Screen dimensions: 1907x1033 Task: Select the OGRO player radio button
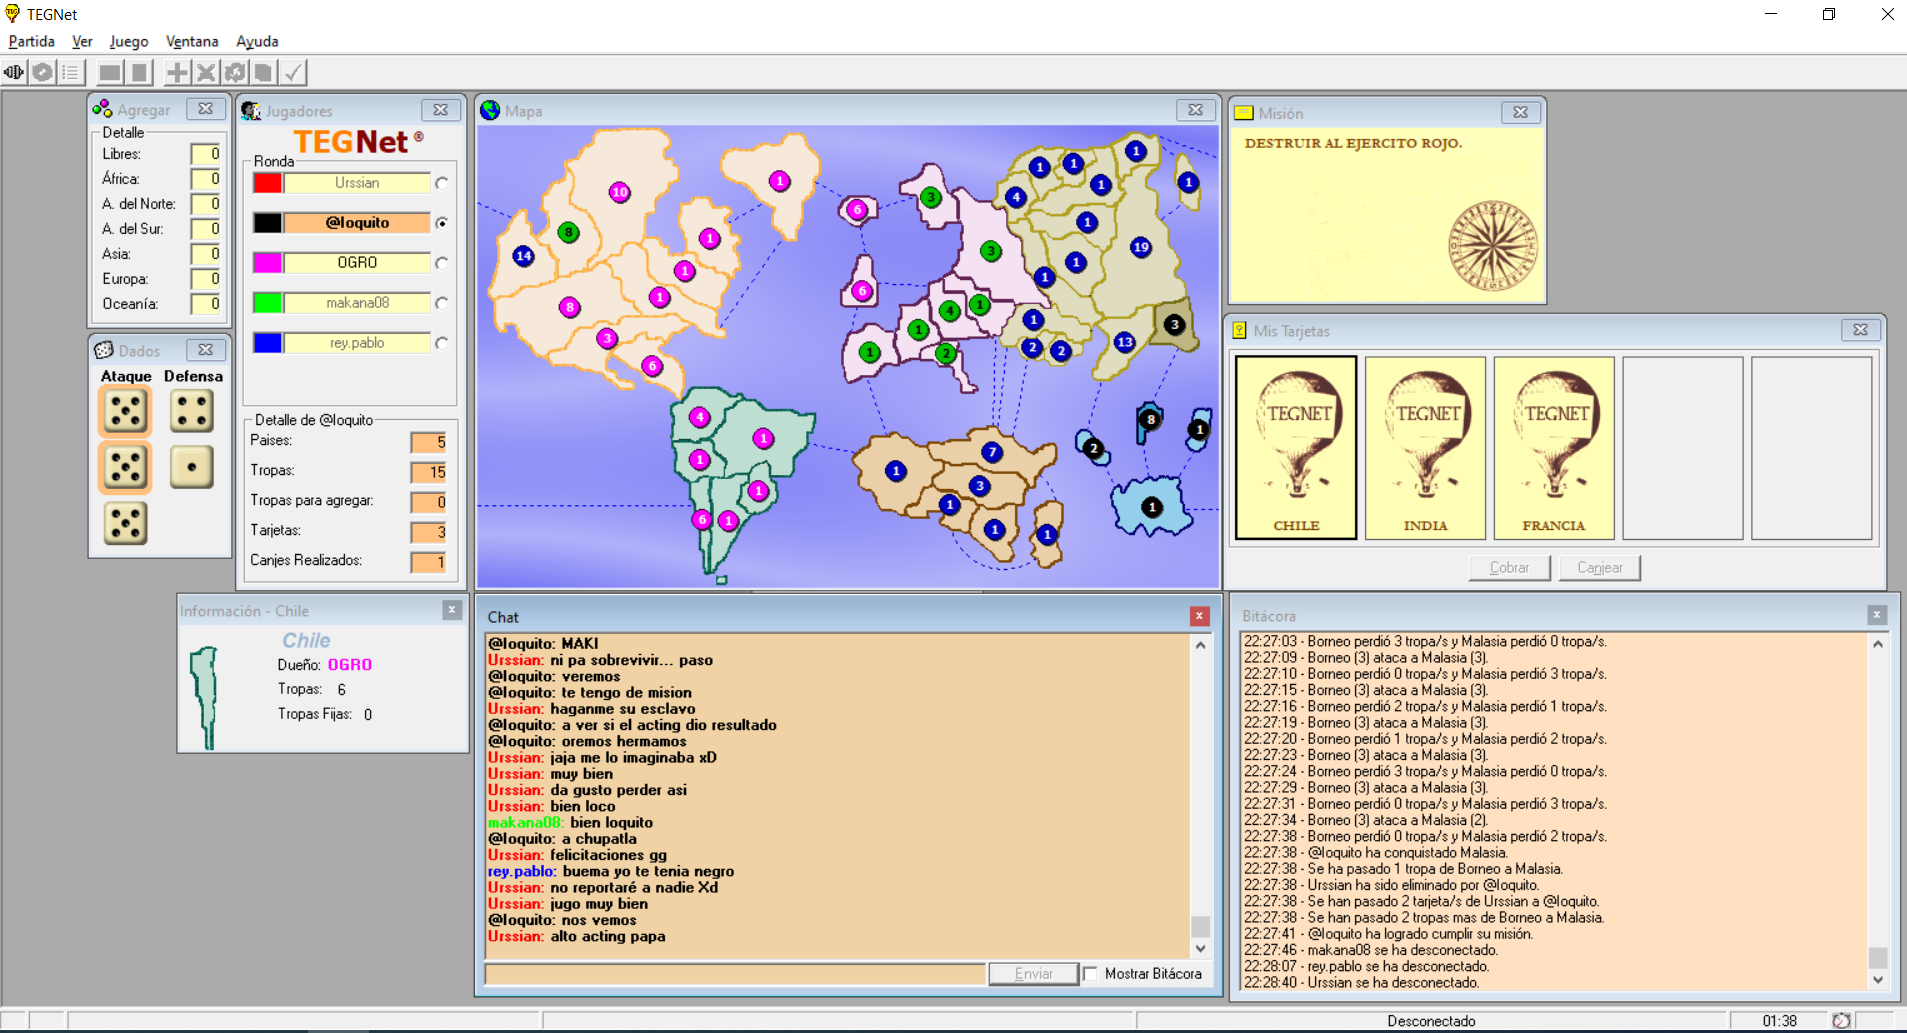coord(442,263)
